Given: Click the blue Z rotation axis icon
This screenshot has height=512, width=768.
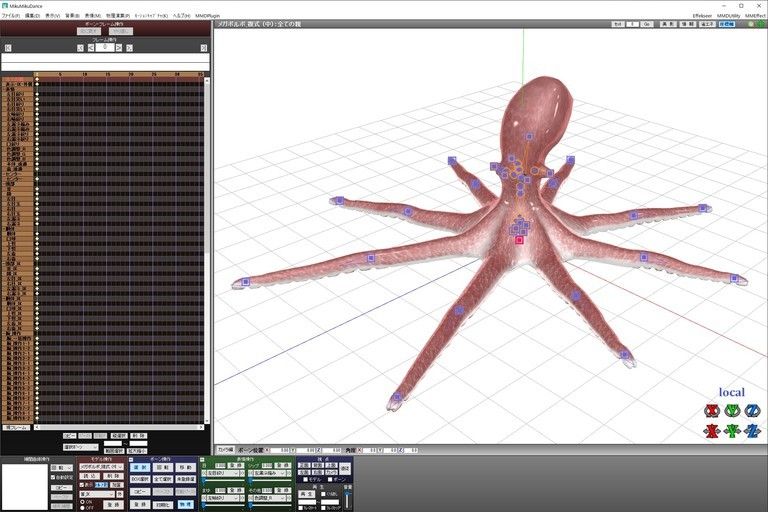Looking at the screenshot, I should [753, 411].
